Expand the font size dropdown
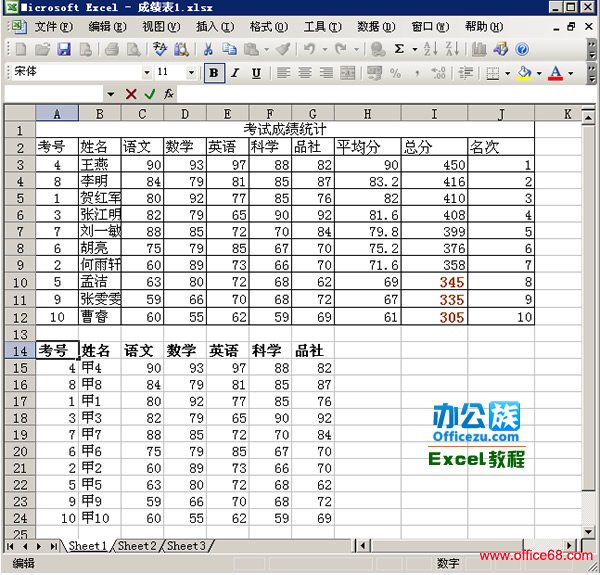Image resolution: width=600 pixels, height=575 pixels. click(191, 72)
